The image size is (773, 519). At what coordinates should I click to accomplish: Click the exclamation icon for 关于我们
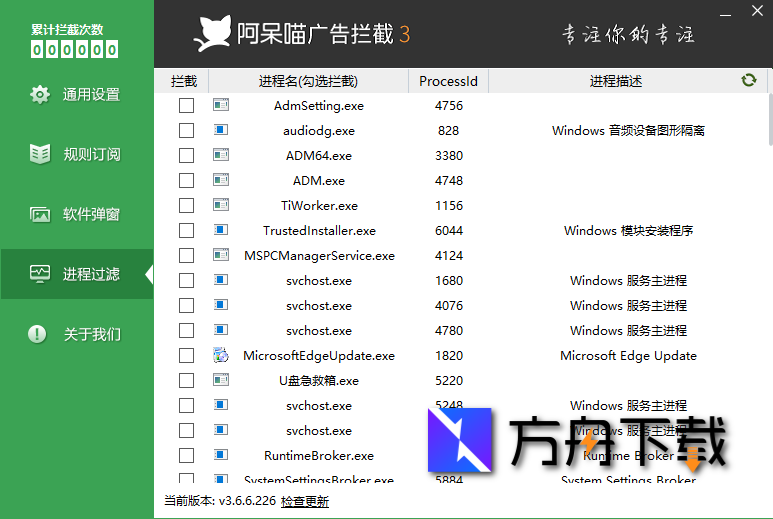click(37, 334)
